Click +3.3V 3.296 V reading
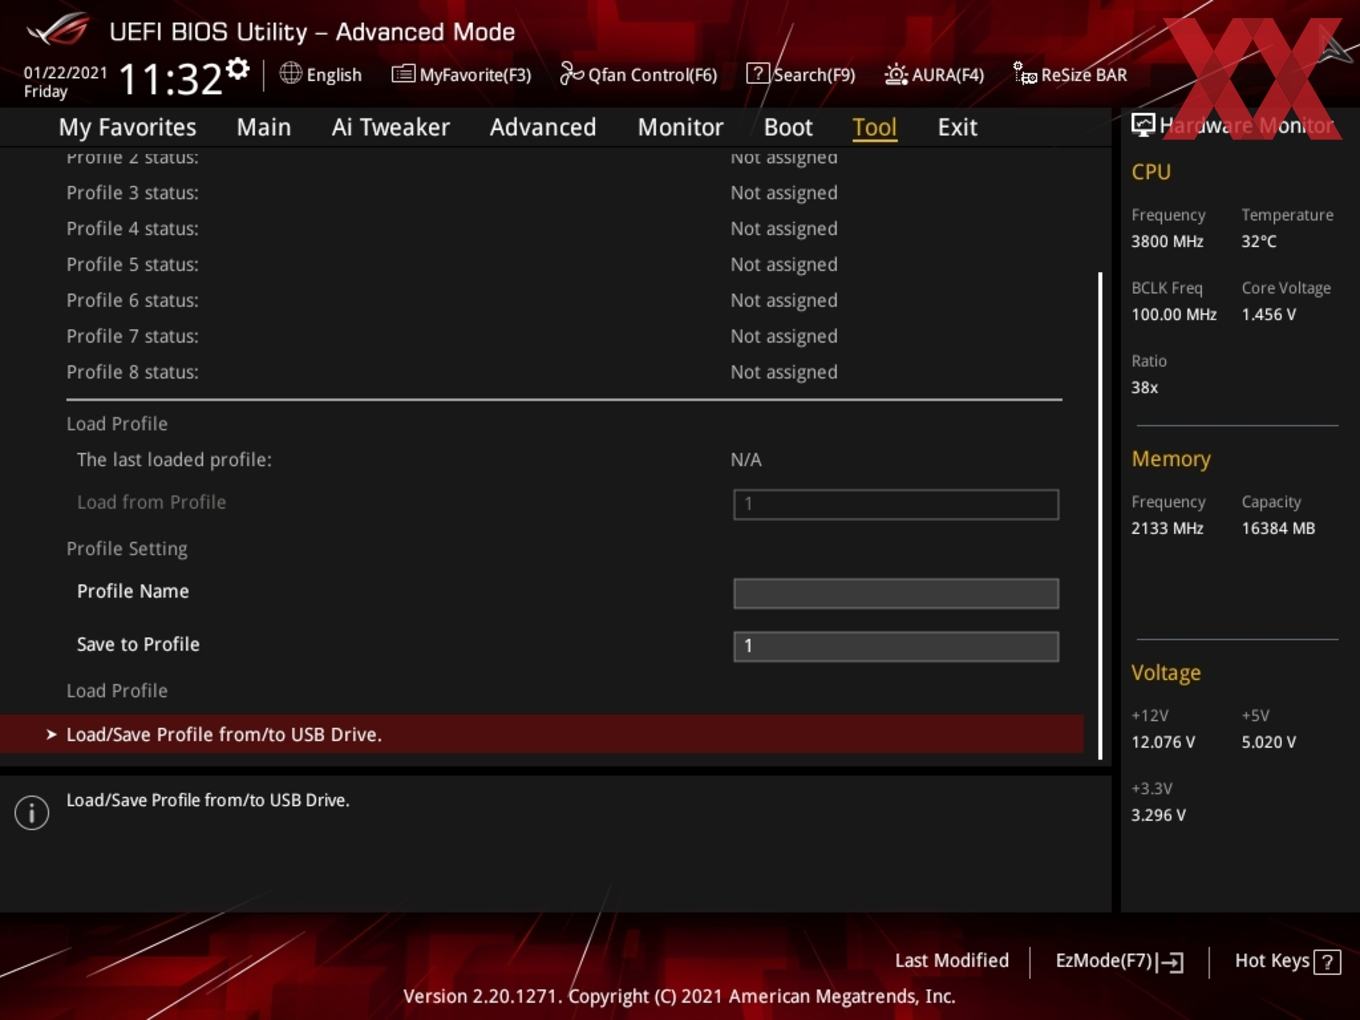The width and height of the screenshot is (1360, 1020). 1158,815
